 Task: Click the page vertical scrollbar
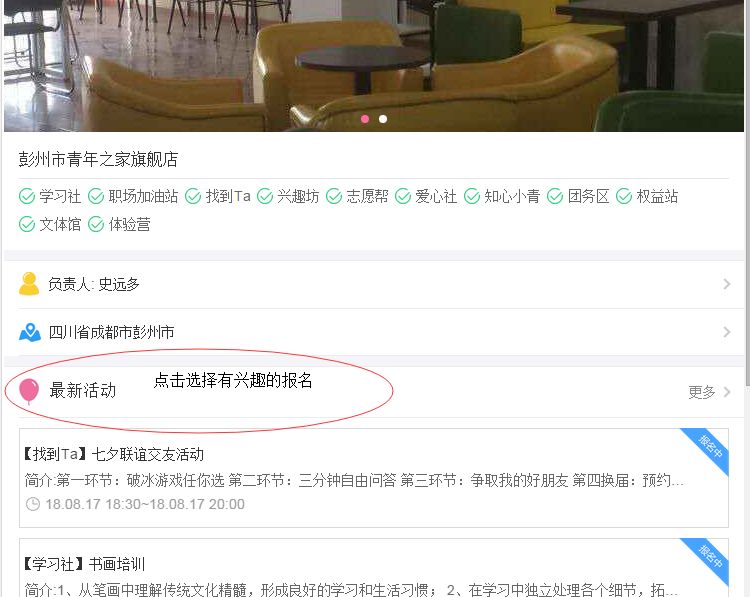coord(748,191)
